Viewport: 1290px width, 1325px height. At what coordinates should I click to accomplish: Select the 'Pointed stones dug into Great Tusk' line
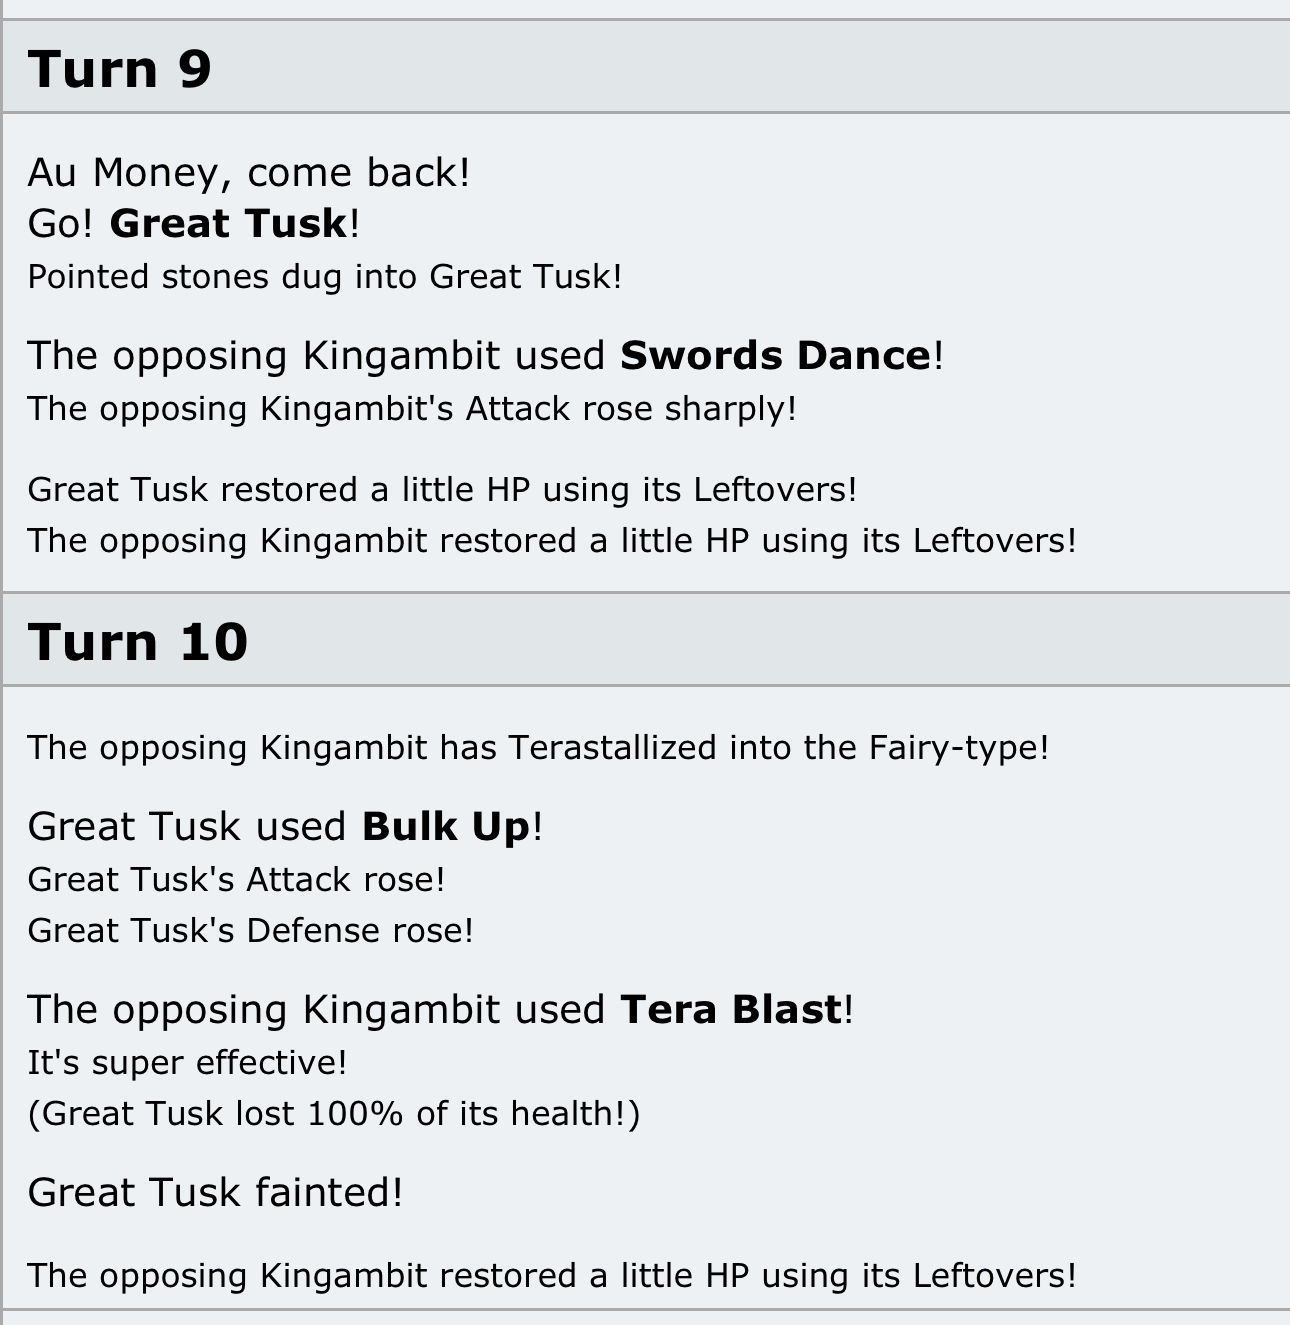click(x=324, y=277)
